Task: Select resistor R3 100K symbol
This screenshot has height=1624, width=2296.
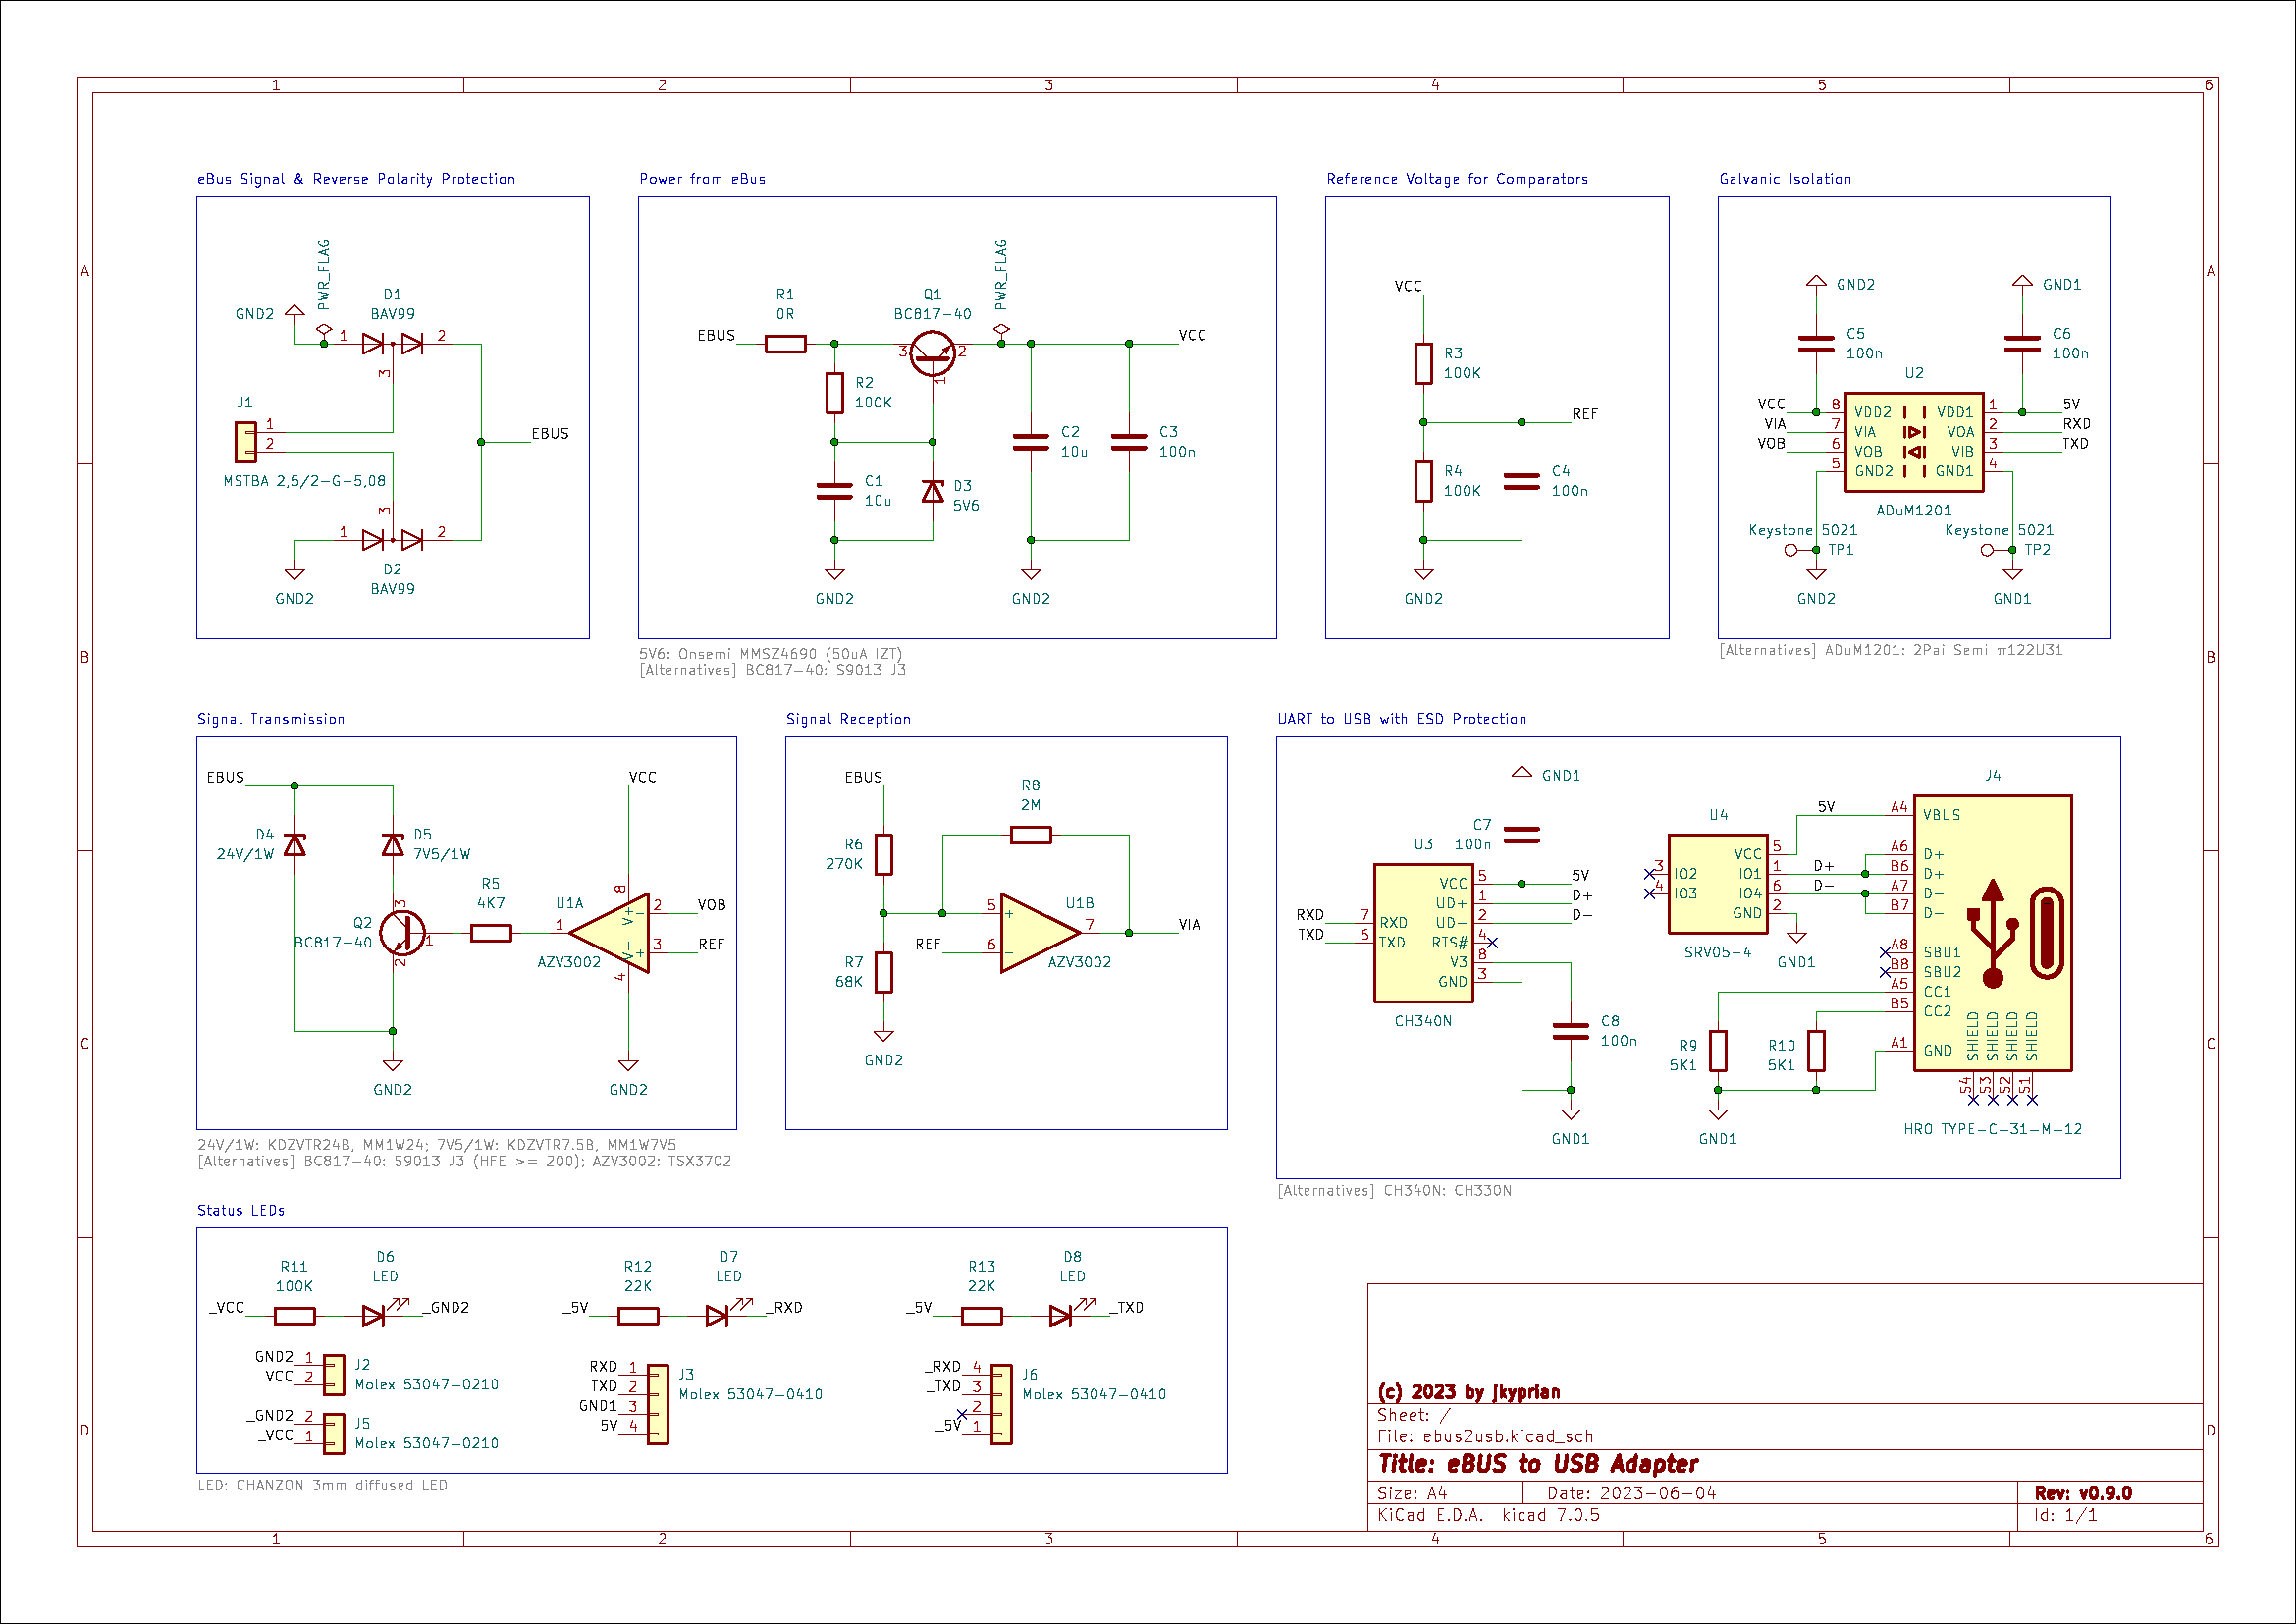Action: [x=1423, y=364]
